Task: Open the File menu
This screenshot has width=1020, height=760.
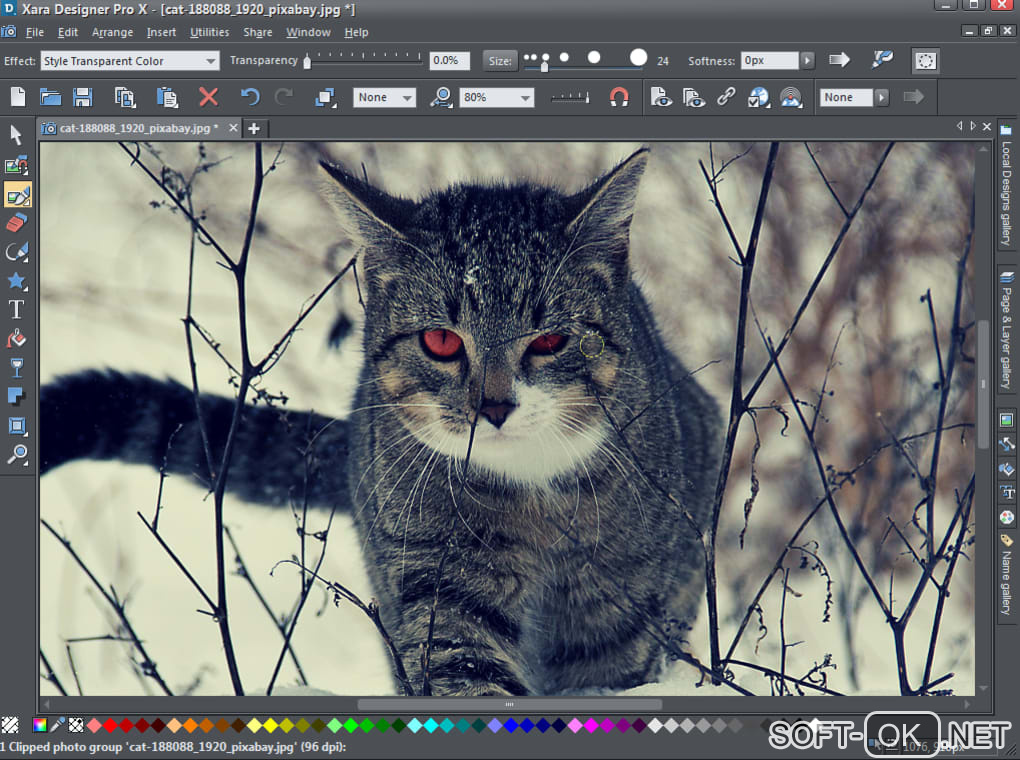Action: [x=34, y=32]
